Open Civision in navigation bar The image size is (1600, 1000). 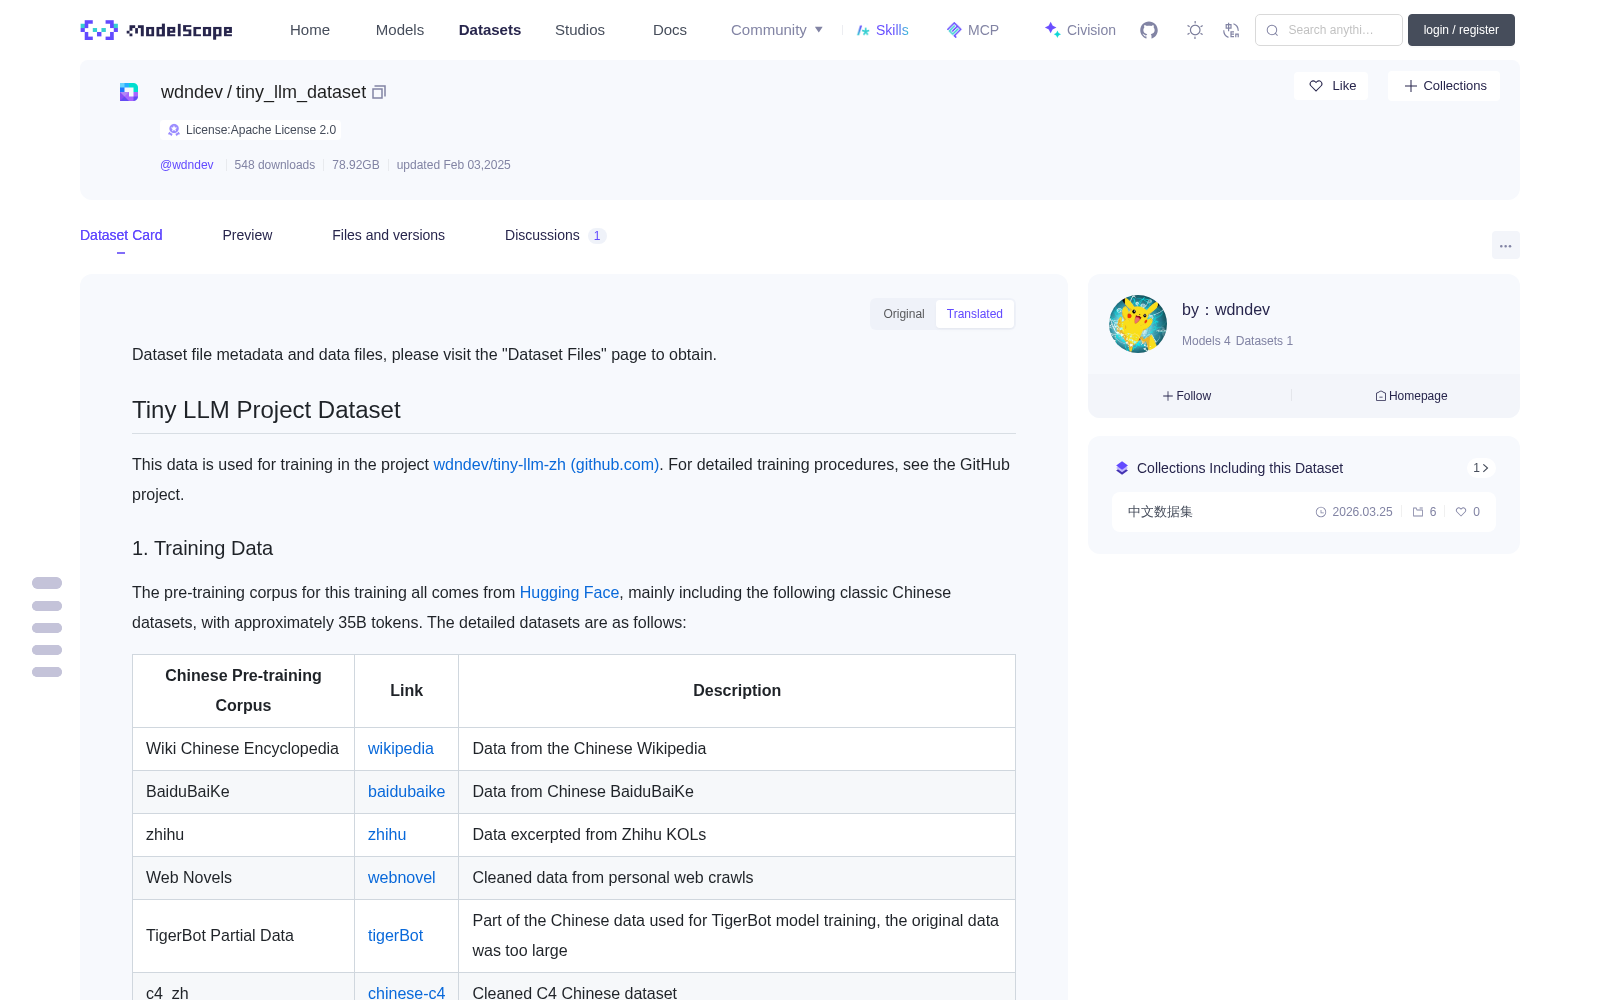(1080, 30)
